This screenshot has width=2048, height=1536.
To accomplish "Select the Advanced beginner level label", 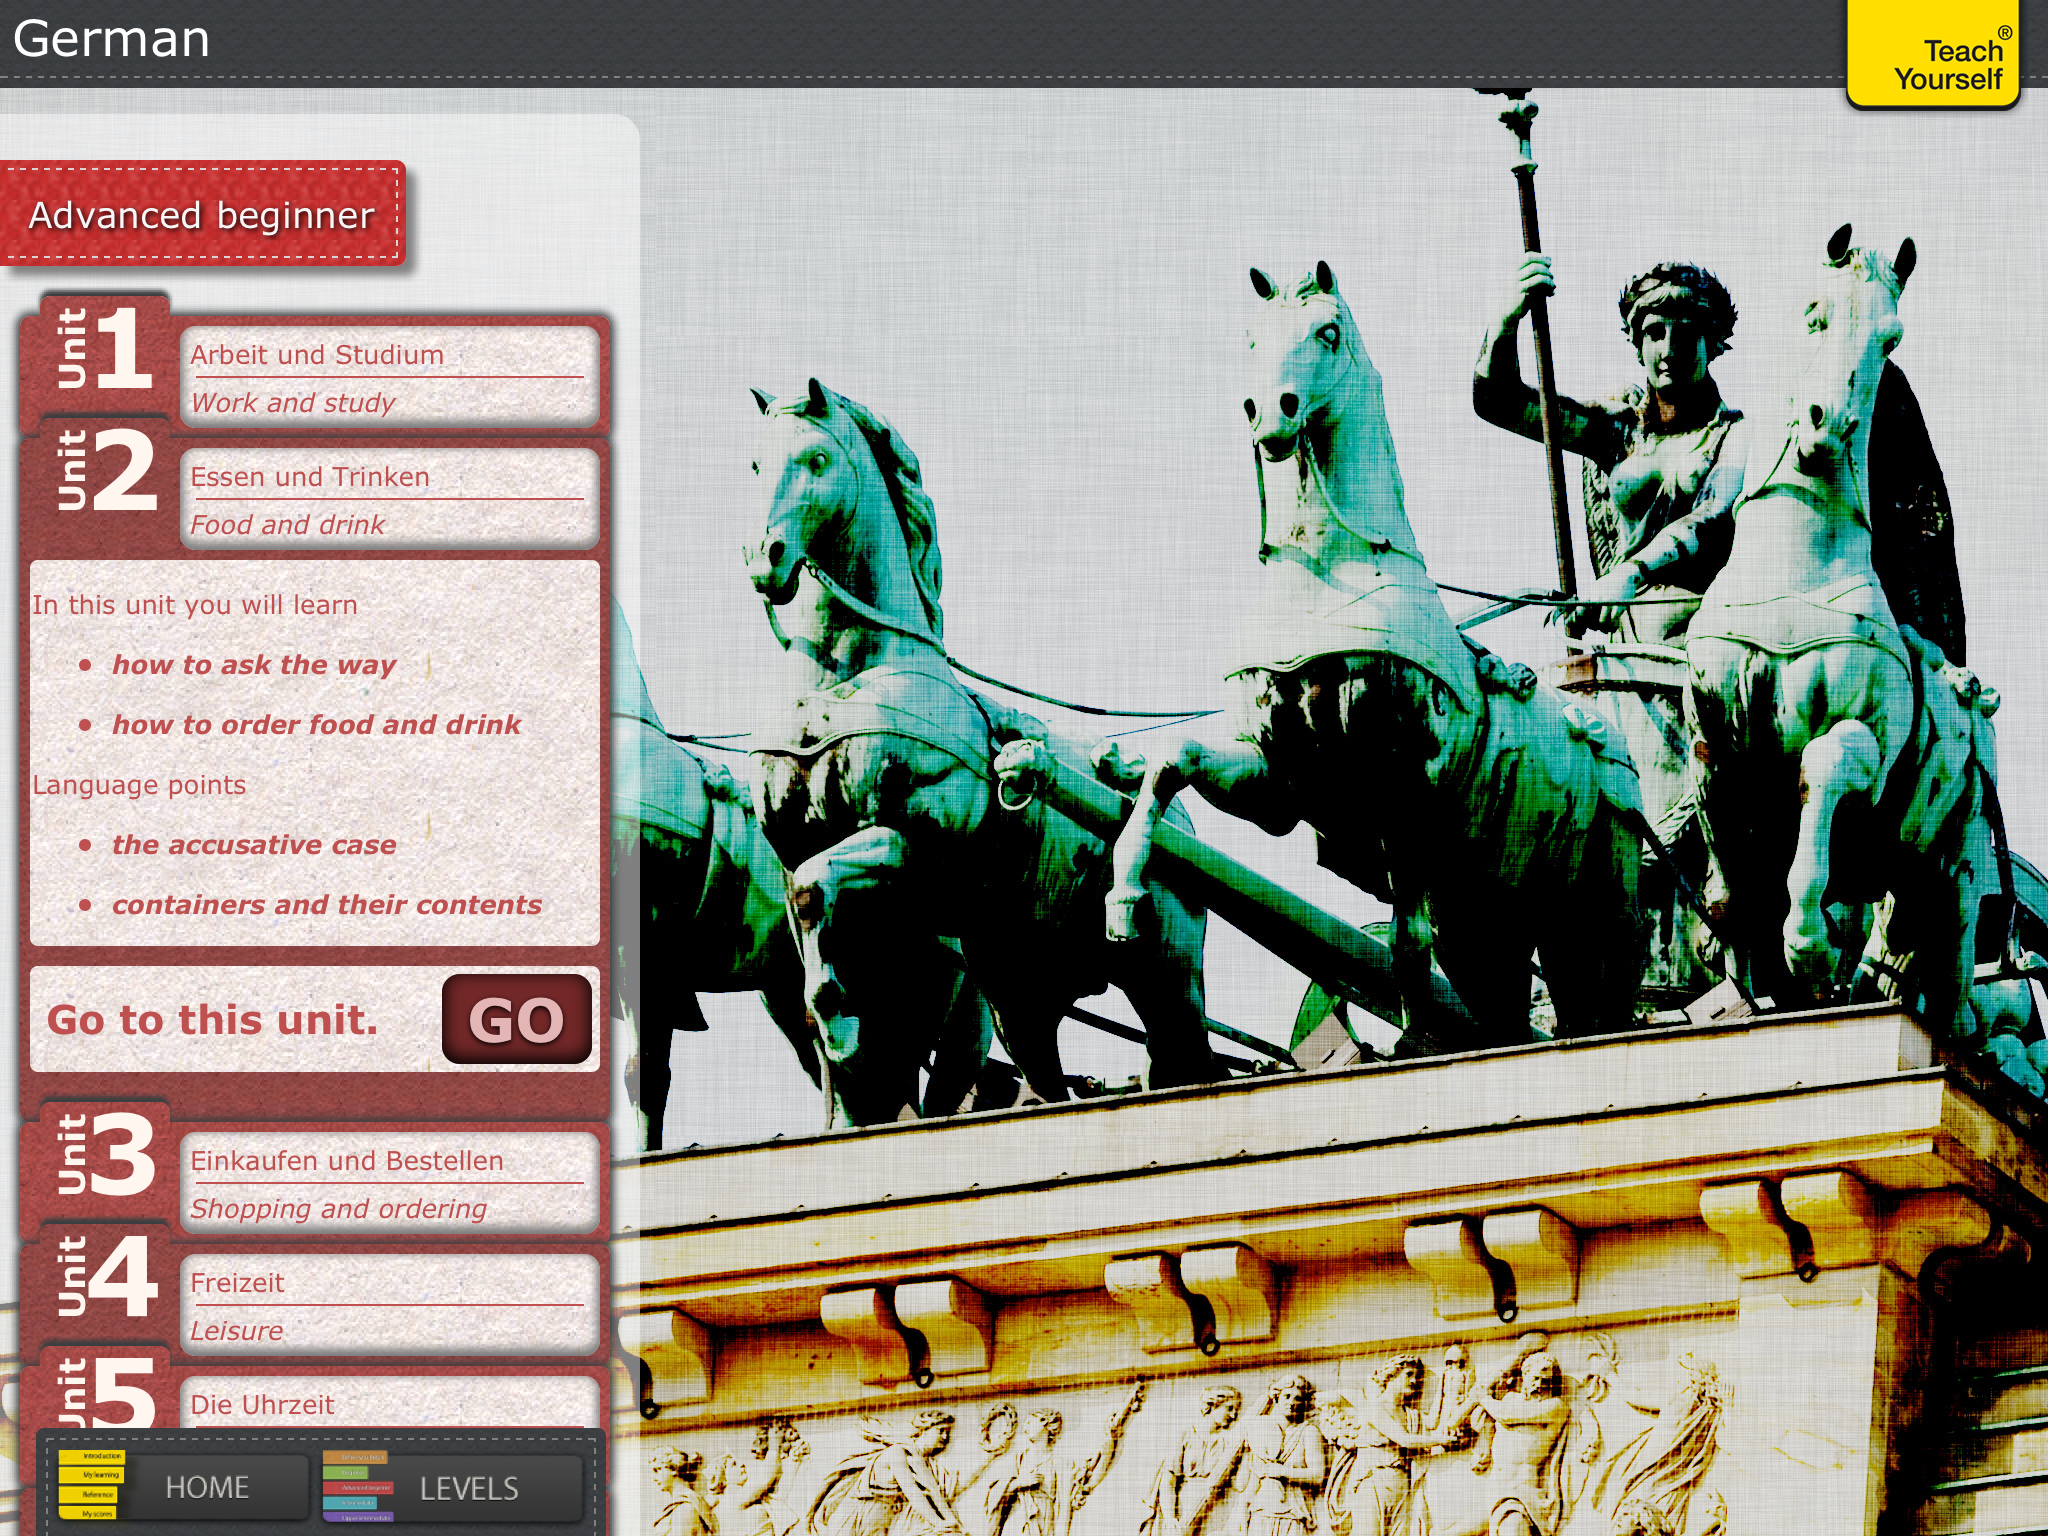I will tap(201, 215).
